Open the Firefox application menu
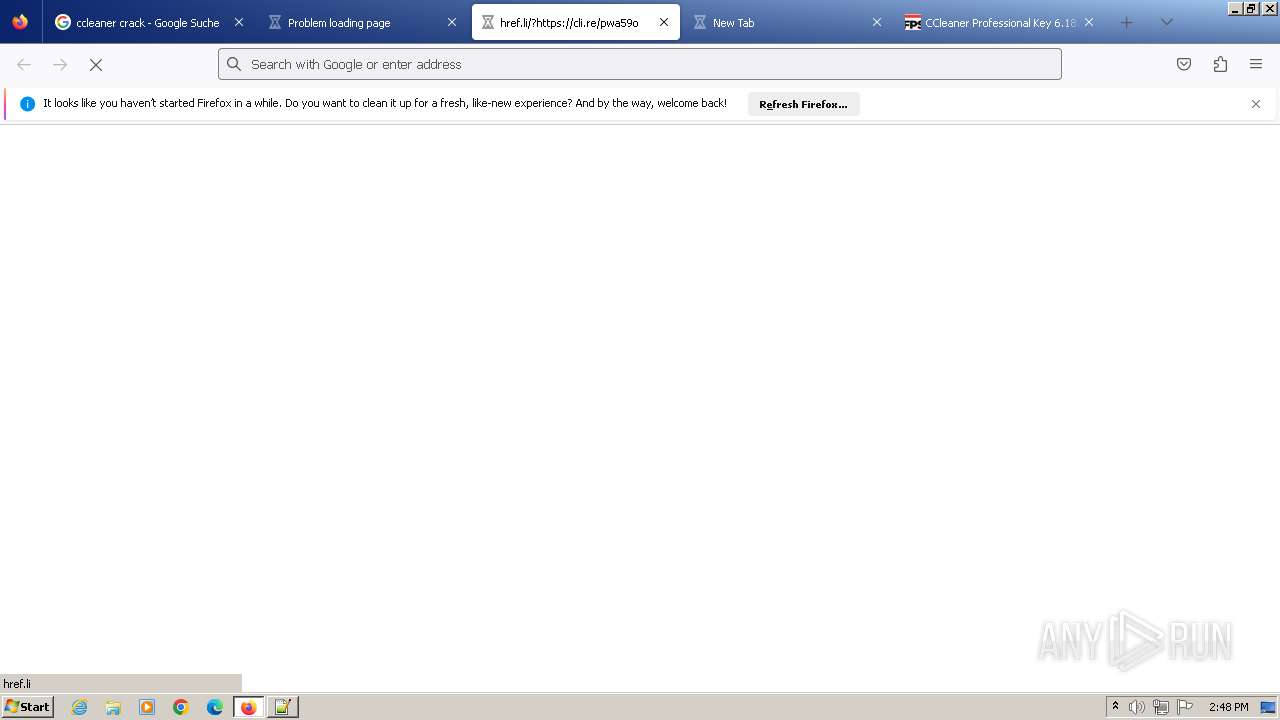The width and height of the screenshot is (1280, 720). pyautogui.click(x=1256, y=64)
